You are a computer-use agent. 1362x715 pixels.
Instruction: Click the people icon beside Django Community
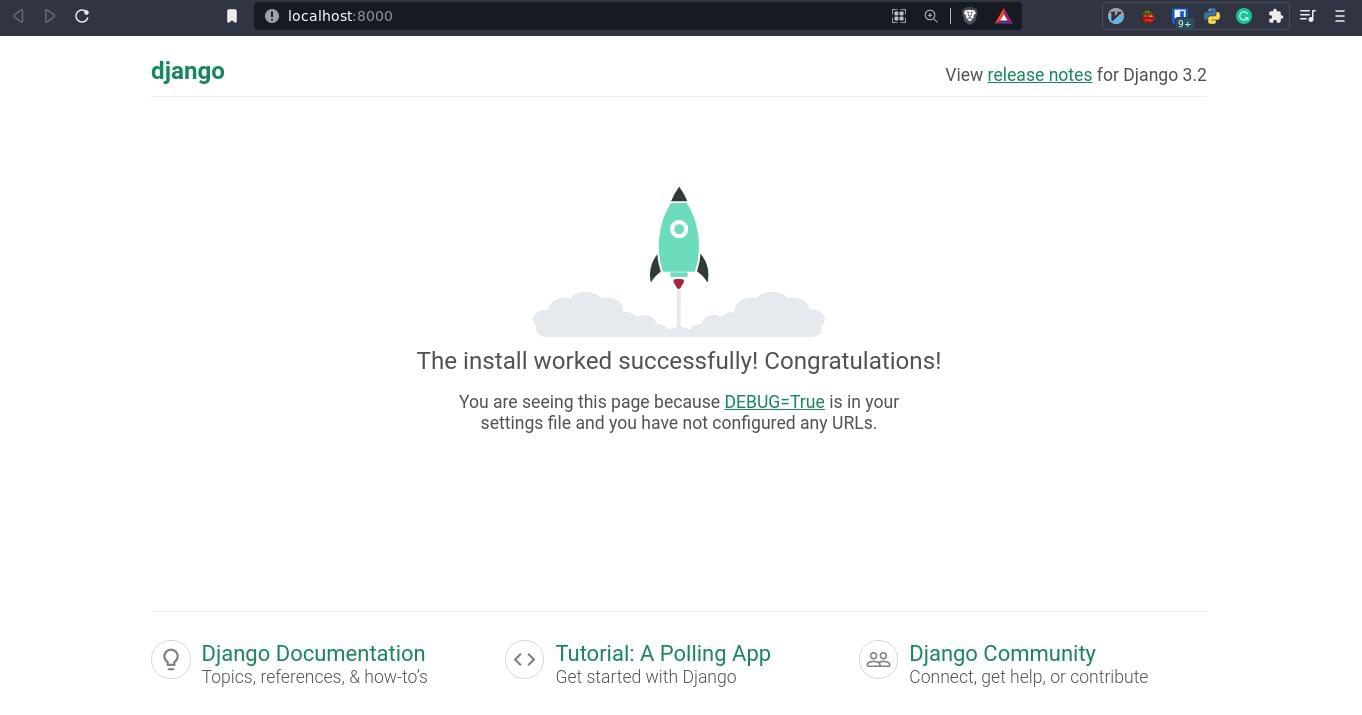[878, 659]
